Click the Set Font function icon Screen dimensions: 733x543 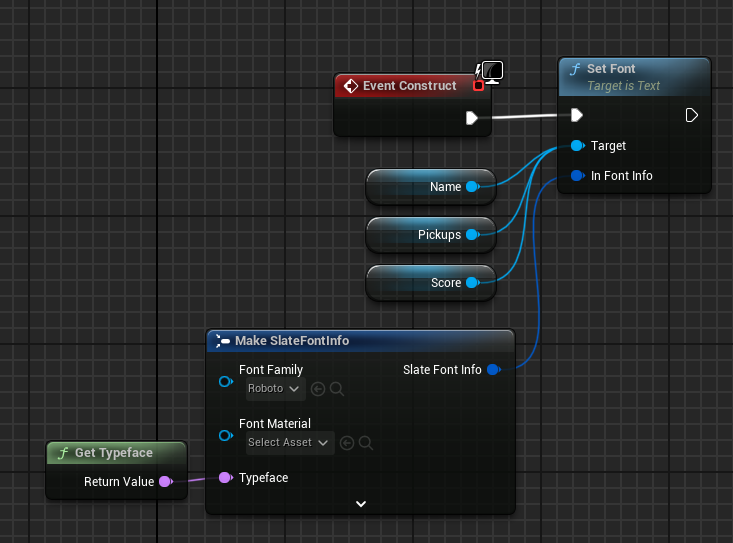tap(575, 70)
